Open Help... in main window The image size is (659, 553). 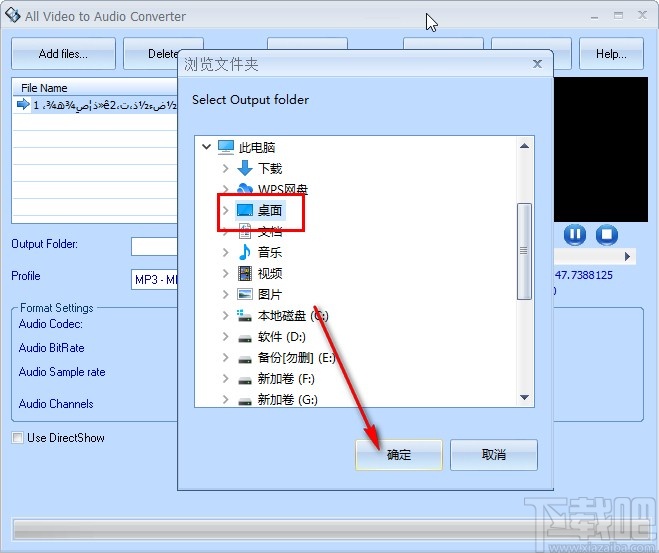[x=611, y=54]
